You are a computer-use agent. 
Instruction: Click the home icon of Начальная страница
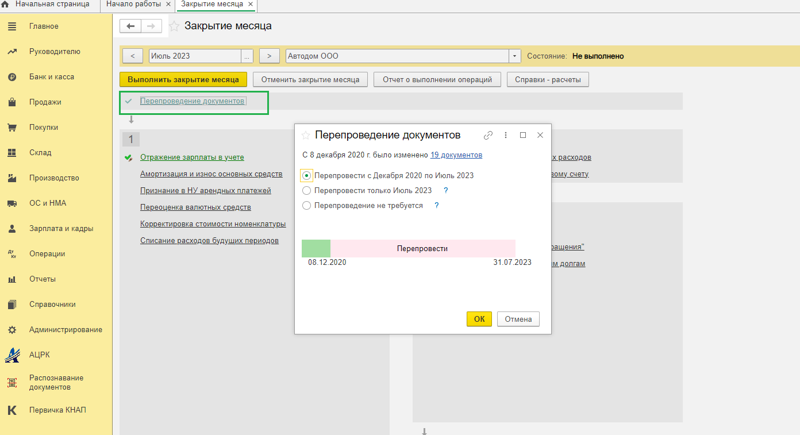pyautogui.click(x=5, y=4)
